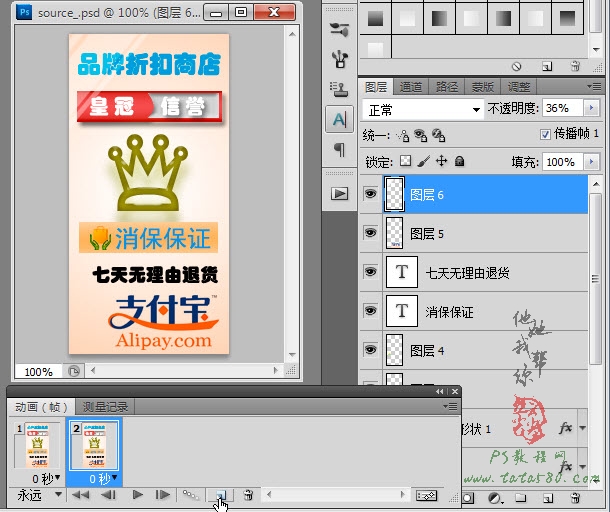Go to next animation frame
This screenshot has width=610, height=512.
click(162, 495)
